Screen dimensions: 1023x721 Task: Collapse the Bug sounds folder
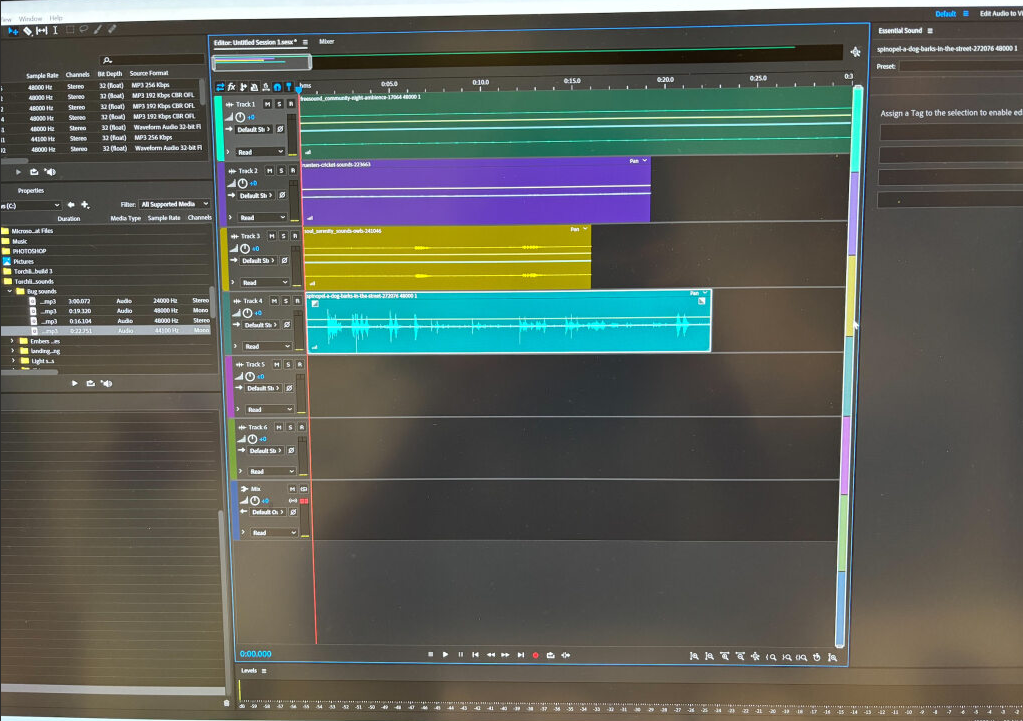(10, 291)
